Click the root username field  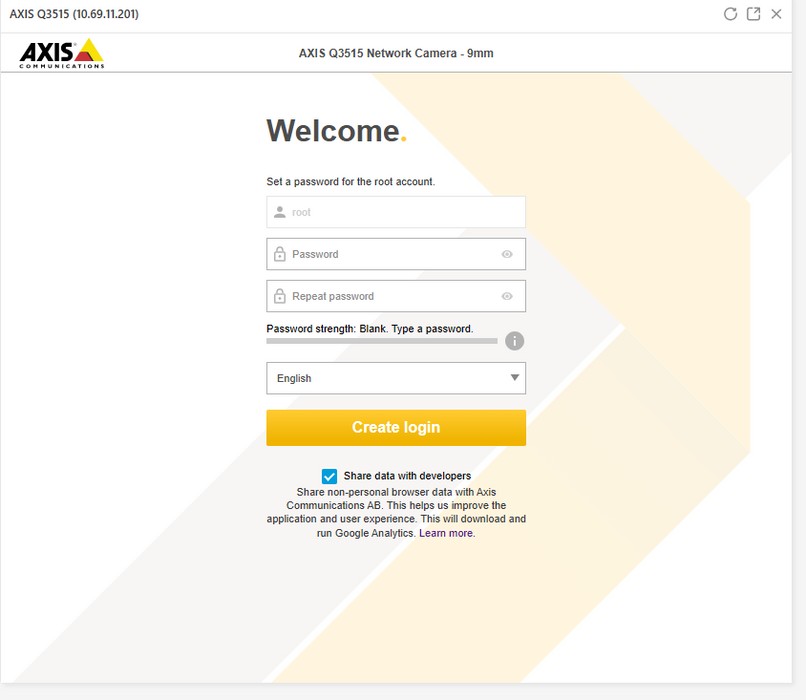tap(396, 212)
